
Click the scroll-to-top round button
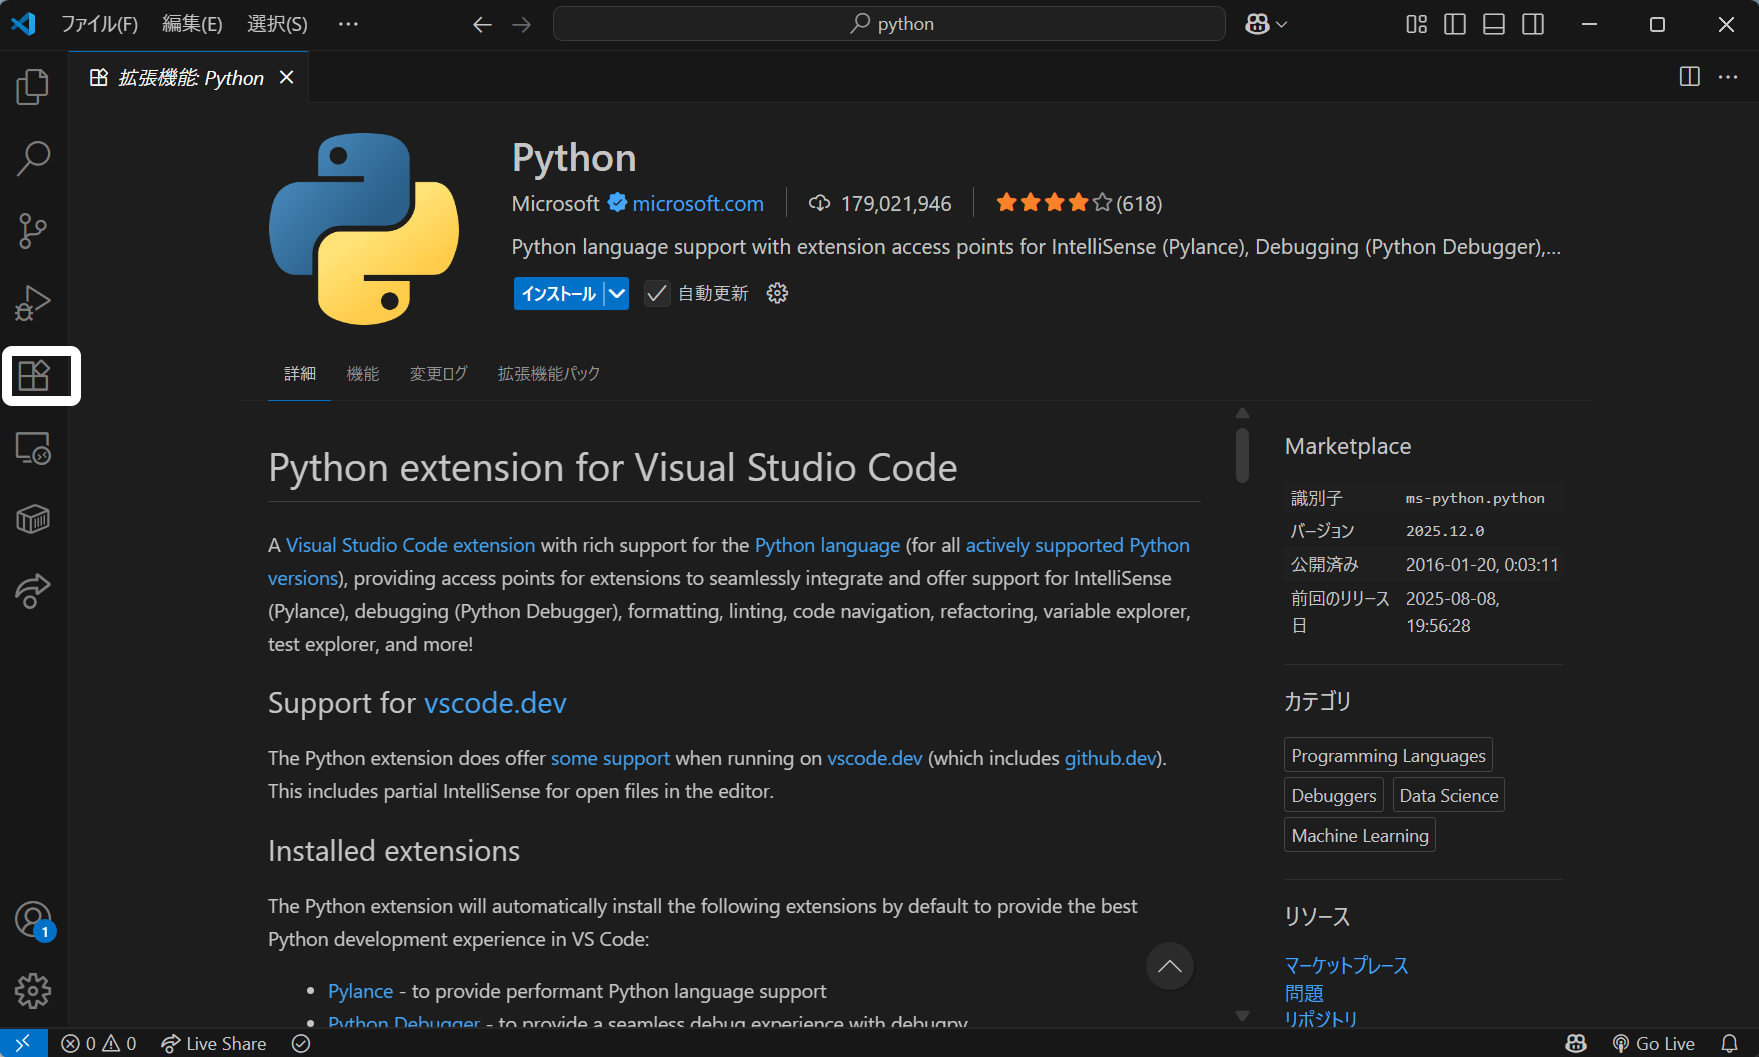tap(1169, 966)
